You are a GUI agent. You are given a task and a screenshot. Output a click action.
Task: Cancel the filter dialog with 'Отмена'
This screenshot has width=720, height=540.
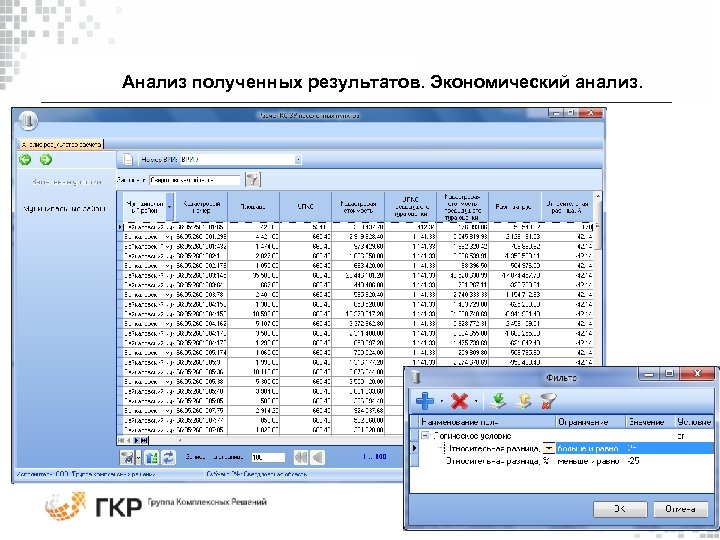coord(681,509)
